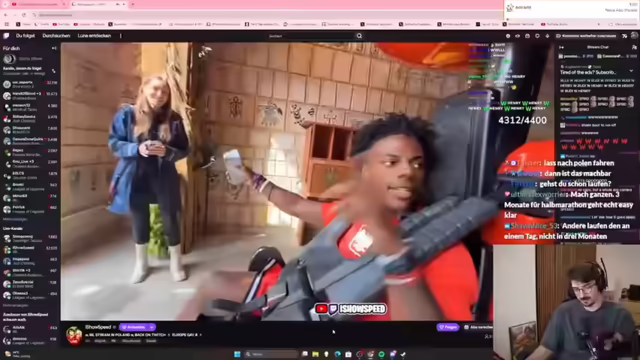Open IShowSpeed channel name link
This screenshot has width=640, height=360.
[98, 327]
